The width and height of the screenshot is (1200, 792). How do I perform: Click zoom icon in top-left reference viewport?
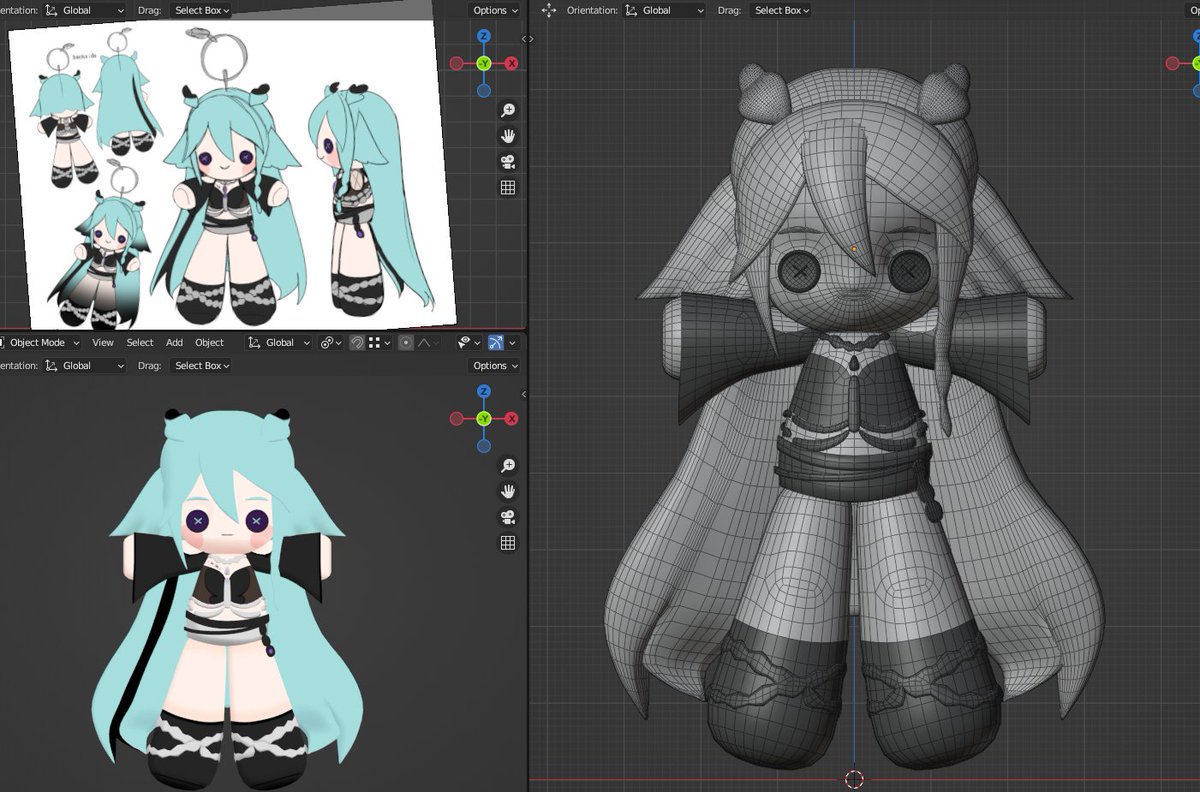click(x=508, y=110)
